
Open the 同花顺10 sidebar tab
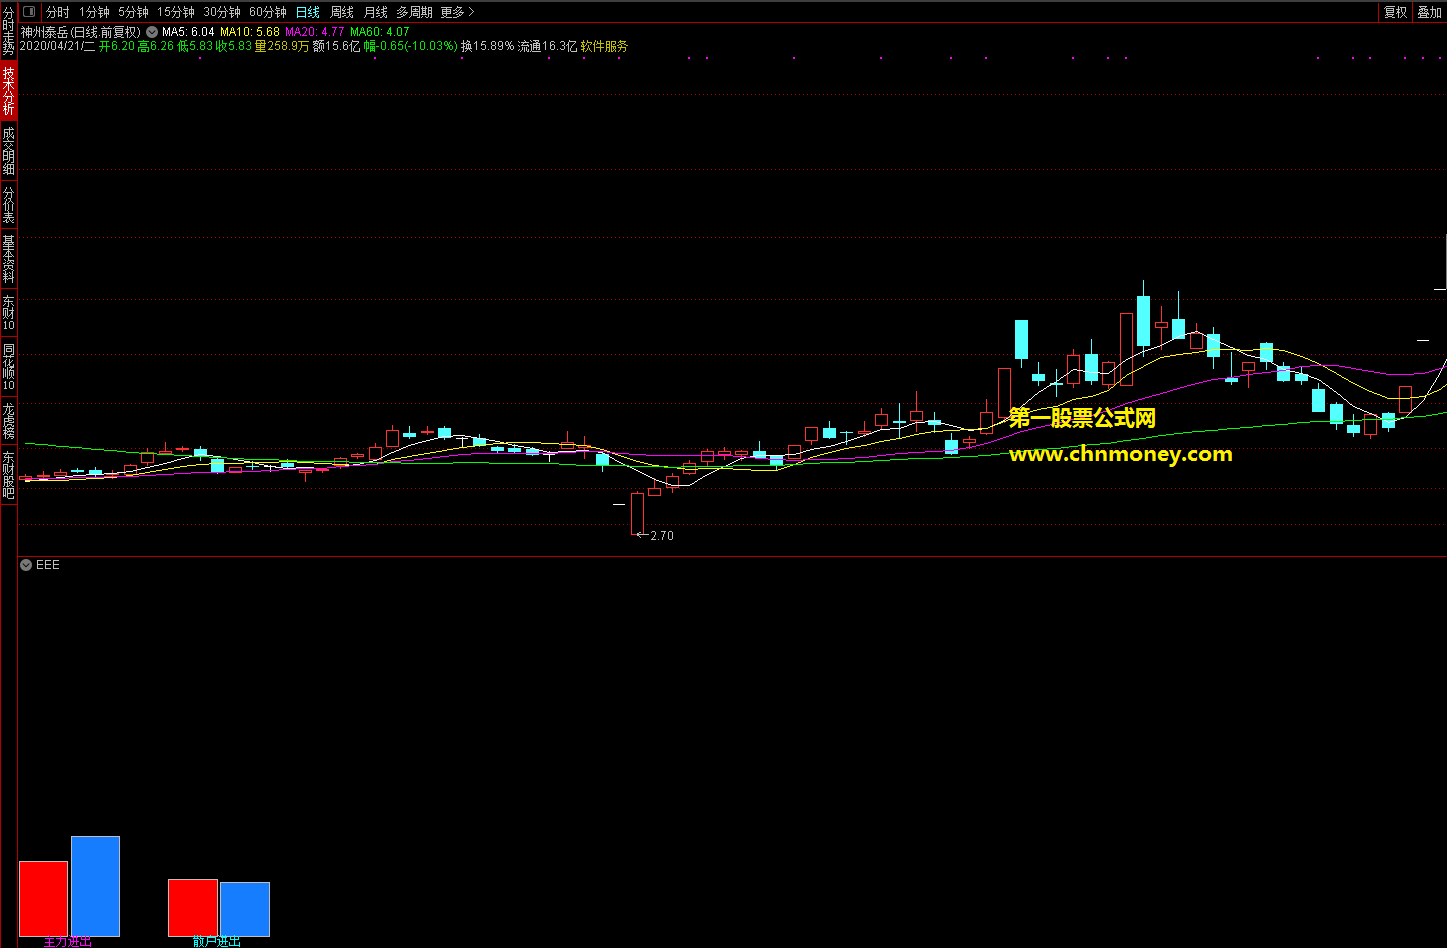(x=8, y=367)
